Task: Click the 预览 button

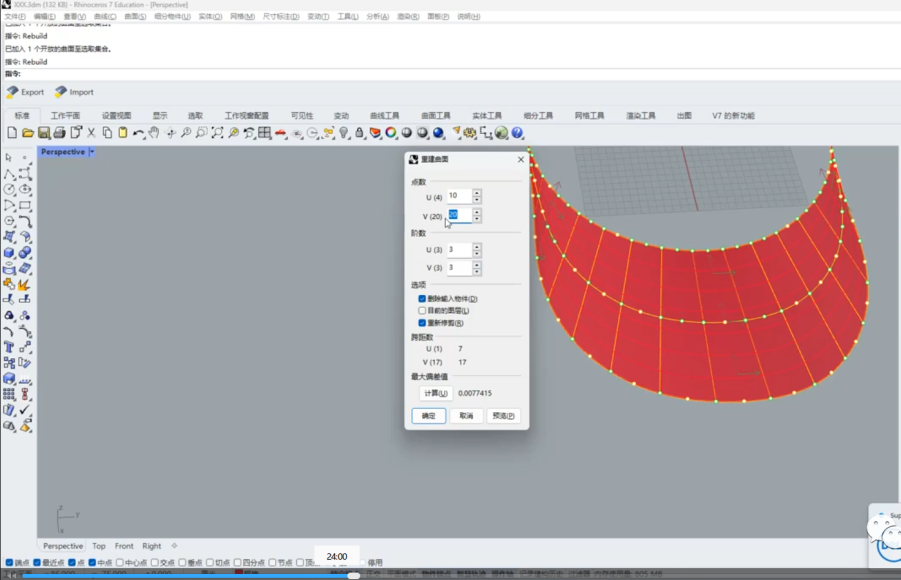Action: click(x=503, y=416)
